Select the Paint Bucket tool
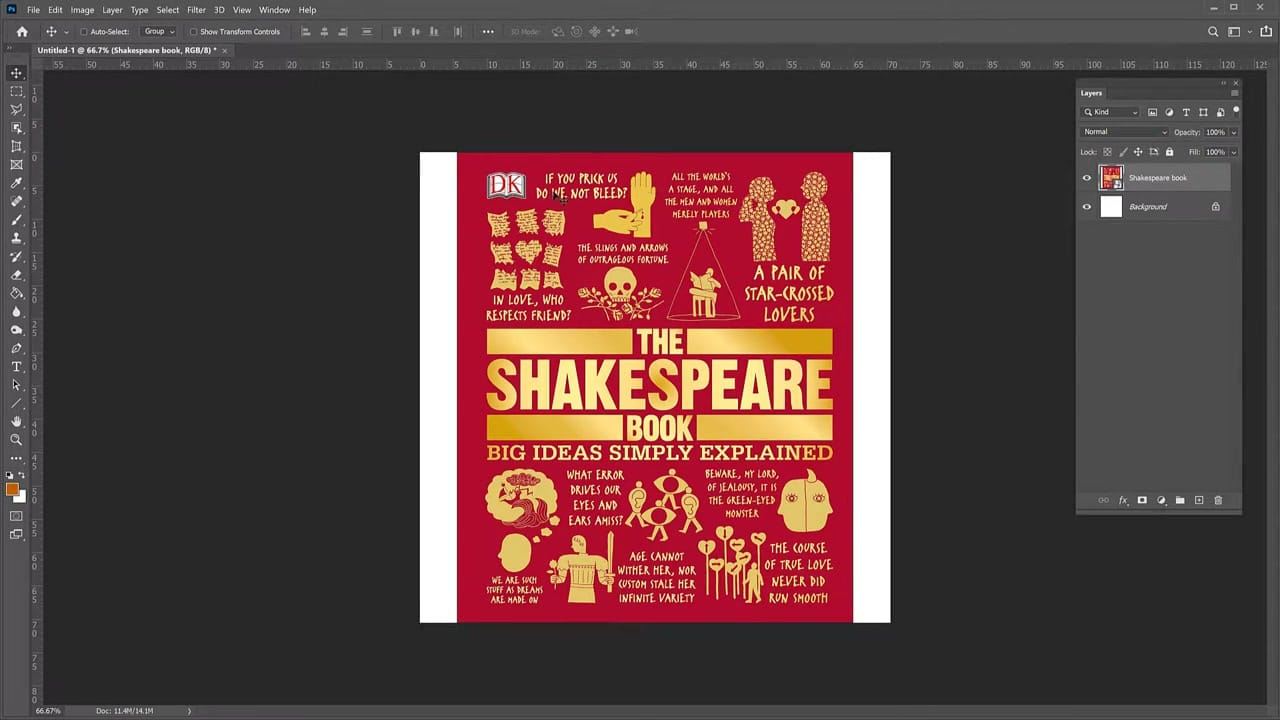This screenshot has height=720, width=1280. (16, 293)
